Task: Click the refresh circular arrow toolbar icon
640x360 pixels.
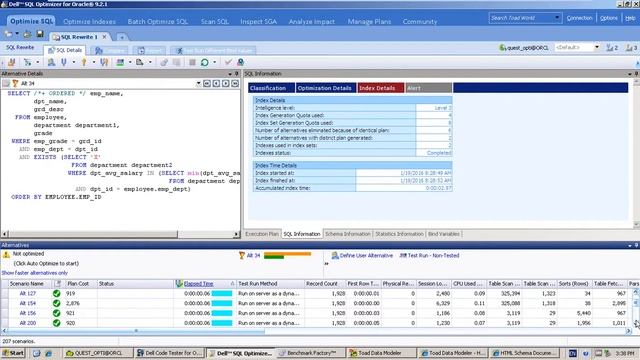Action: [204, 62]
